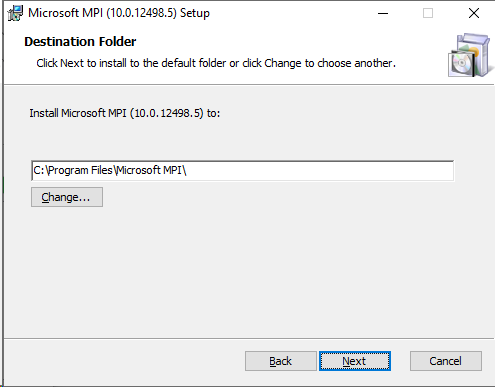Click the CD software box graphic
Screen dimensions: 495x387
coord(470,55)
